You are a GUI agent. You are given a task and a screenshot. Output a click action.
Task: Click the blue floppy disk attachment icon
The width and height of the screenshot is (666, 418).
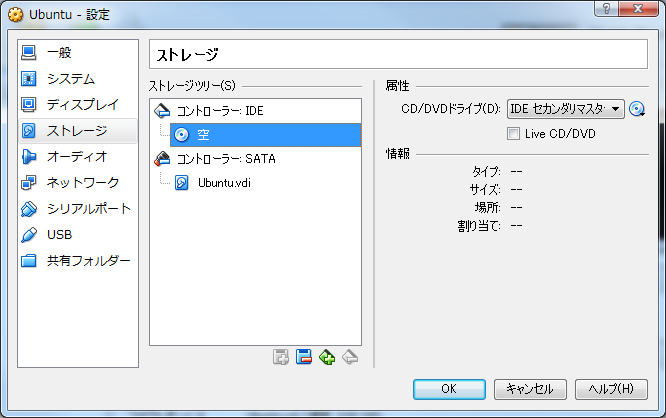304,357
